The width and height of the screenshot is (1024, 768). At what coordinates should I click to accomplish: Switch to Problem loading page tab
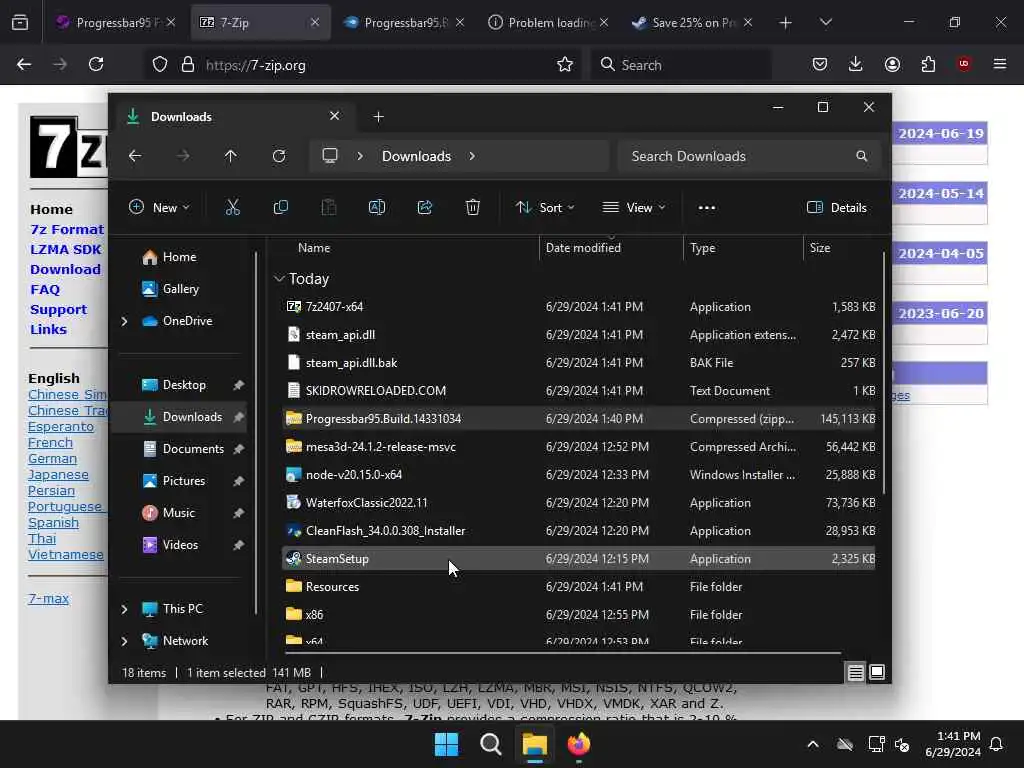point(549,22)
